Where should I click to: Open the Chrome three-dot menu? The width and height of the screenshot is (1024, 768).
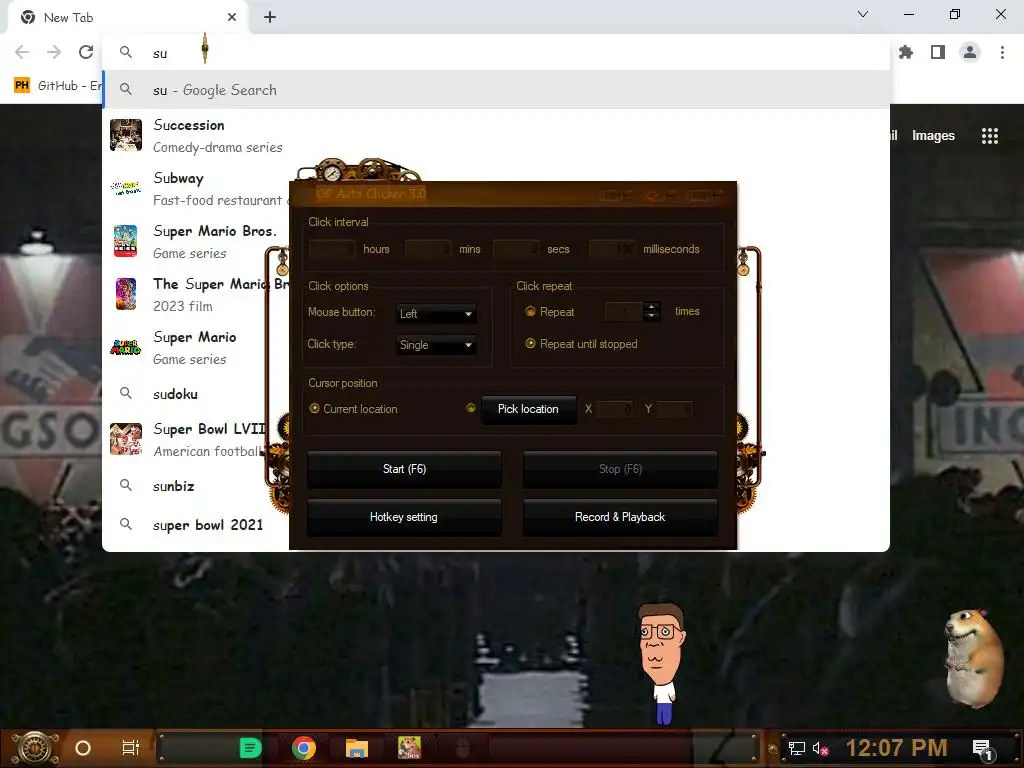[1002, 52]
